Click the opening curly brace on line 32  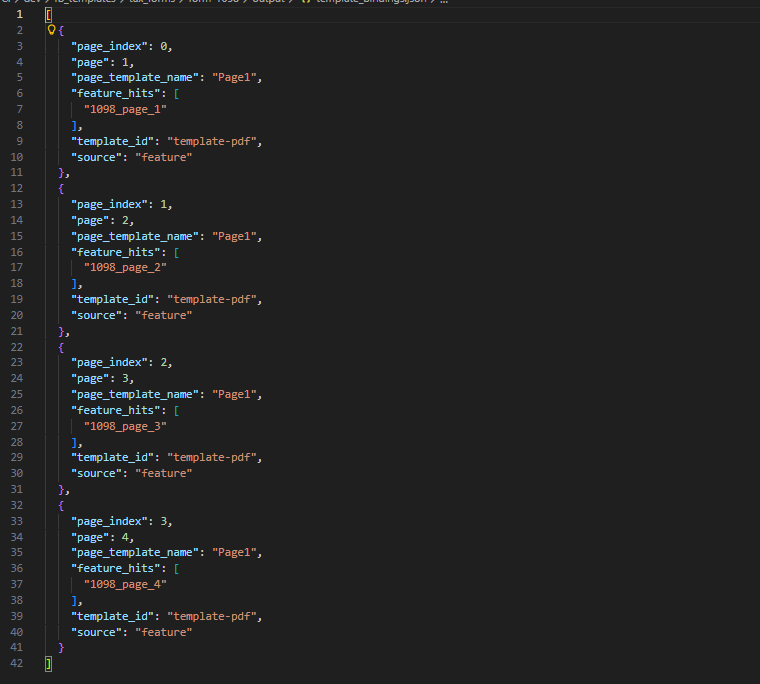(61, 506)
